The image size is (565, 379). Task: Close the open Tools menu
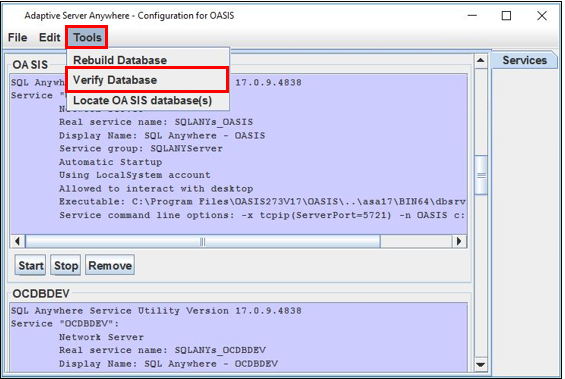click(87, 37)
